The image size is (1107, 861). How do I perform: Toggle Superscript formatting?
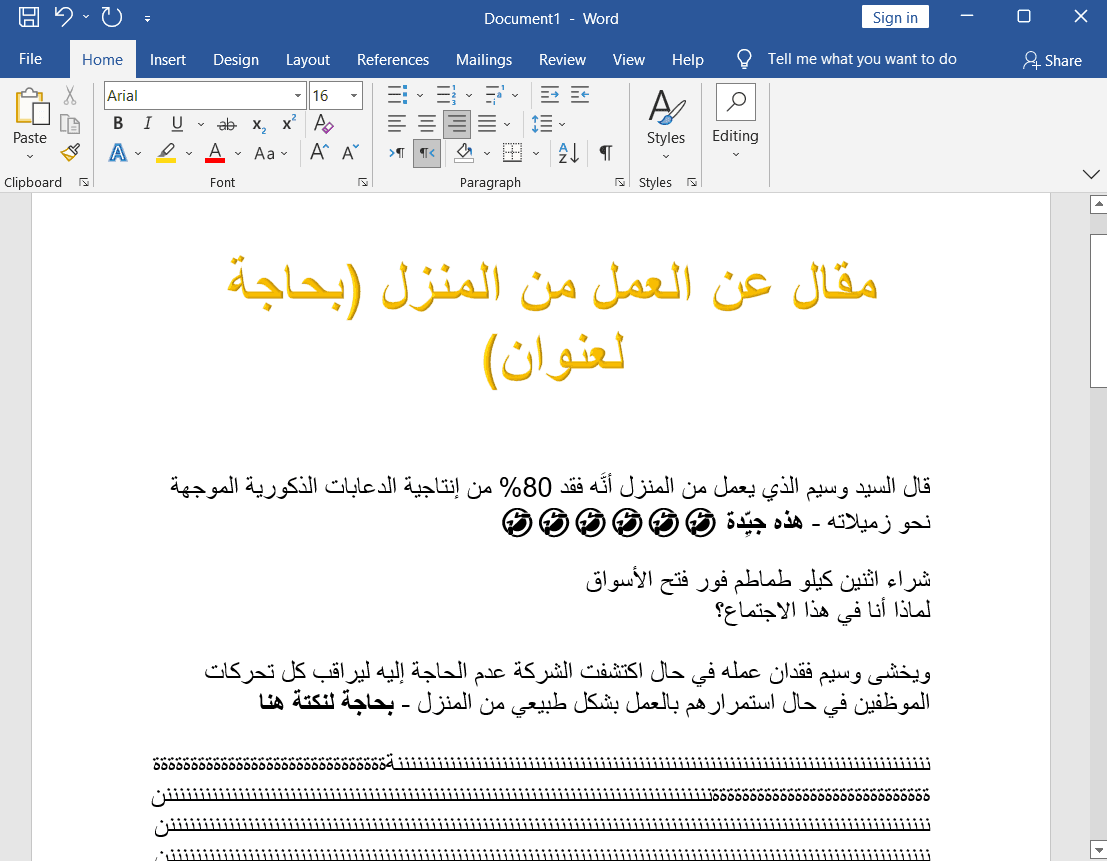pyautogui.click(x=289, y=124)
